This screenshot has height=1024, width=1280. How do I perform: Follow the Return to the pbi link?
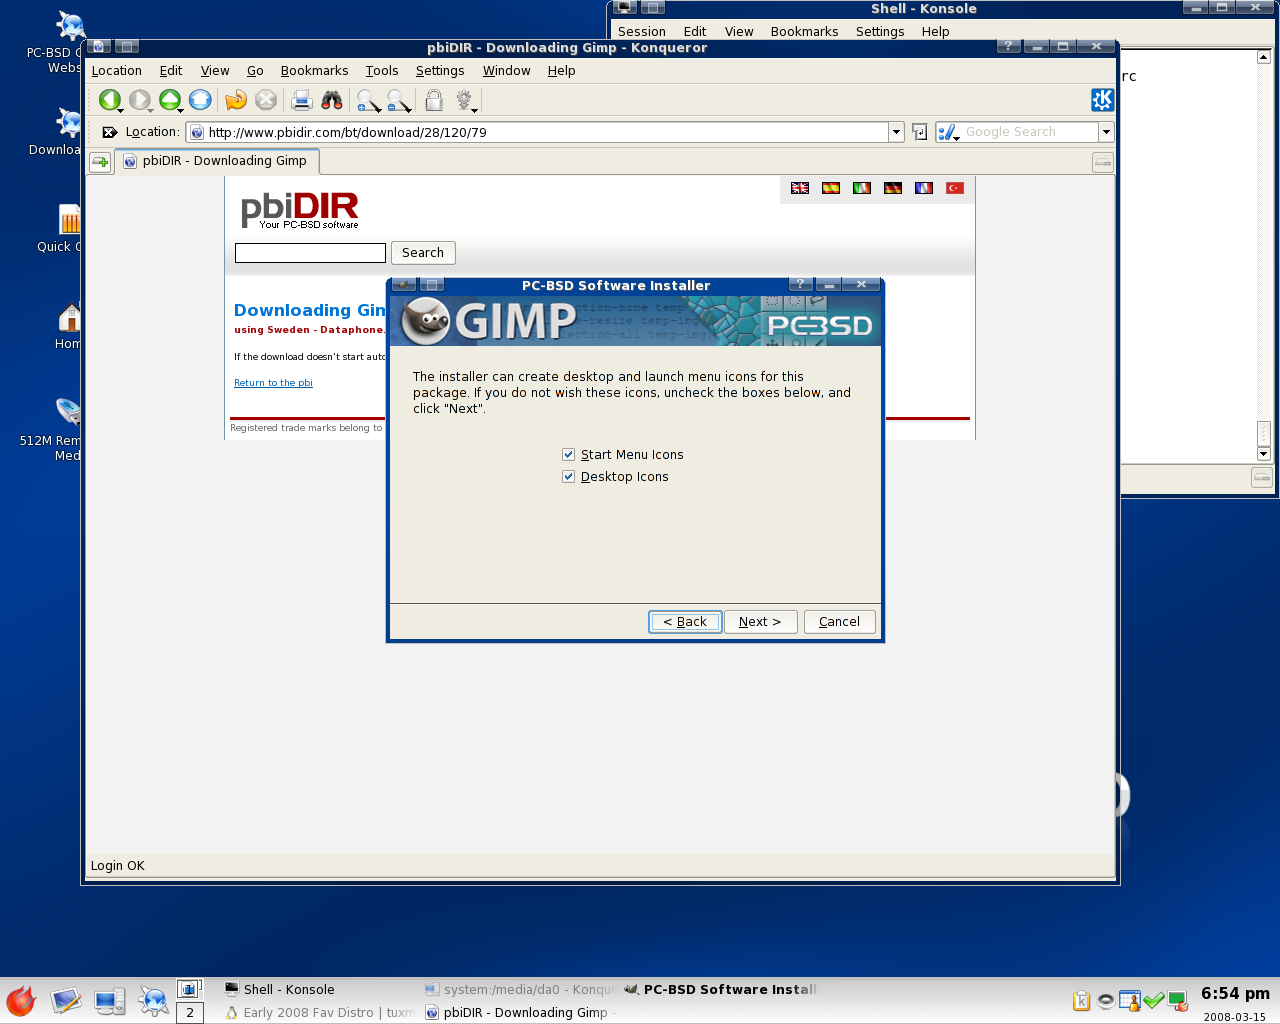pyautogui.click(x=273, y=383)
